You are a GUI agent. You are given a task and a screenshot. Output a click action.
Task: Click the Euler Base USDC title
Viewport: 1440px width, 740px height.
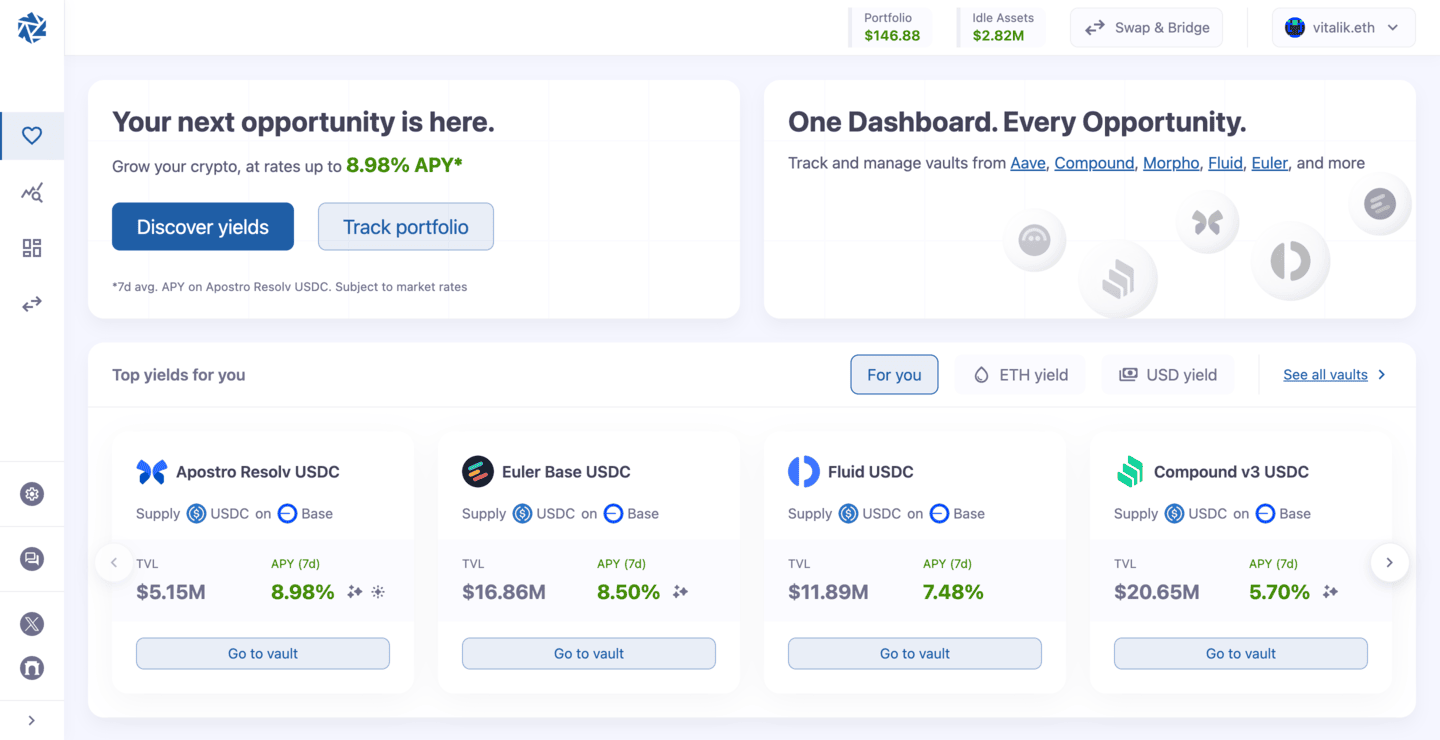tap(566, 472)
